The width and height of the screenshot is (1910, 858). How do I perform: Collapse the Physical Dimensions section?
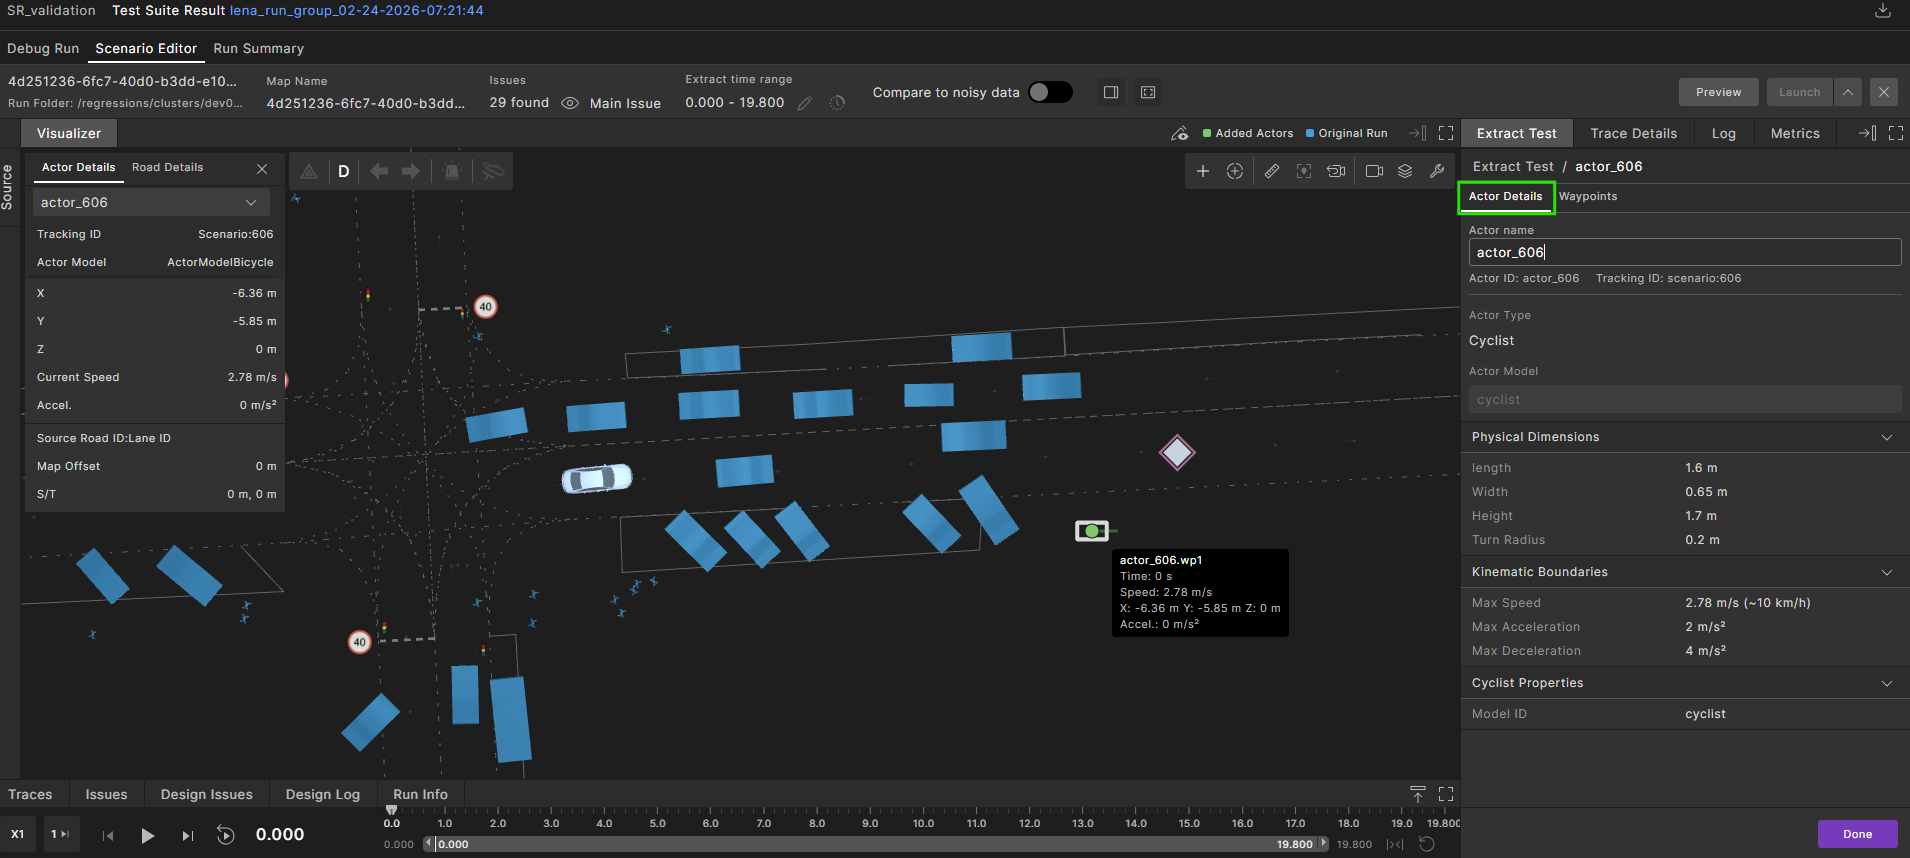[x=1886, y=437]
